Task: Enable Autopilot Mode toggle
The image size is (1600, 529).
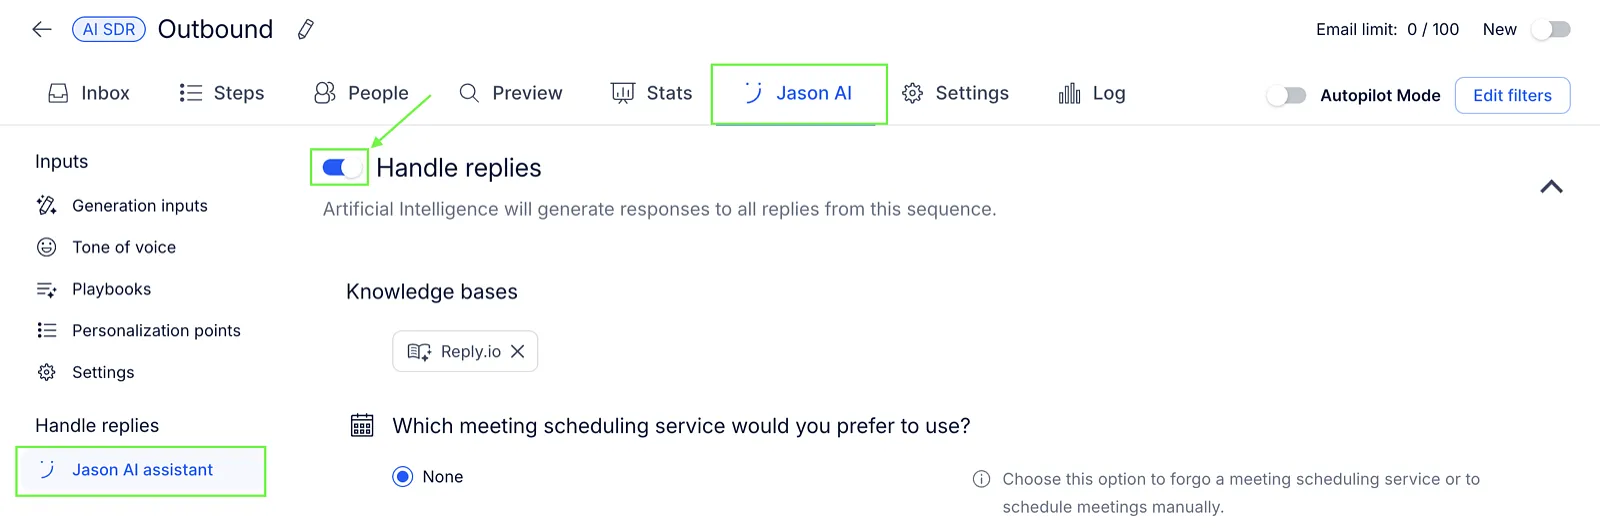Action: [1286, 95]
